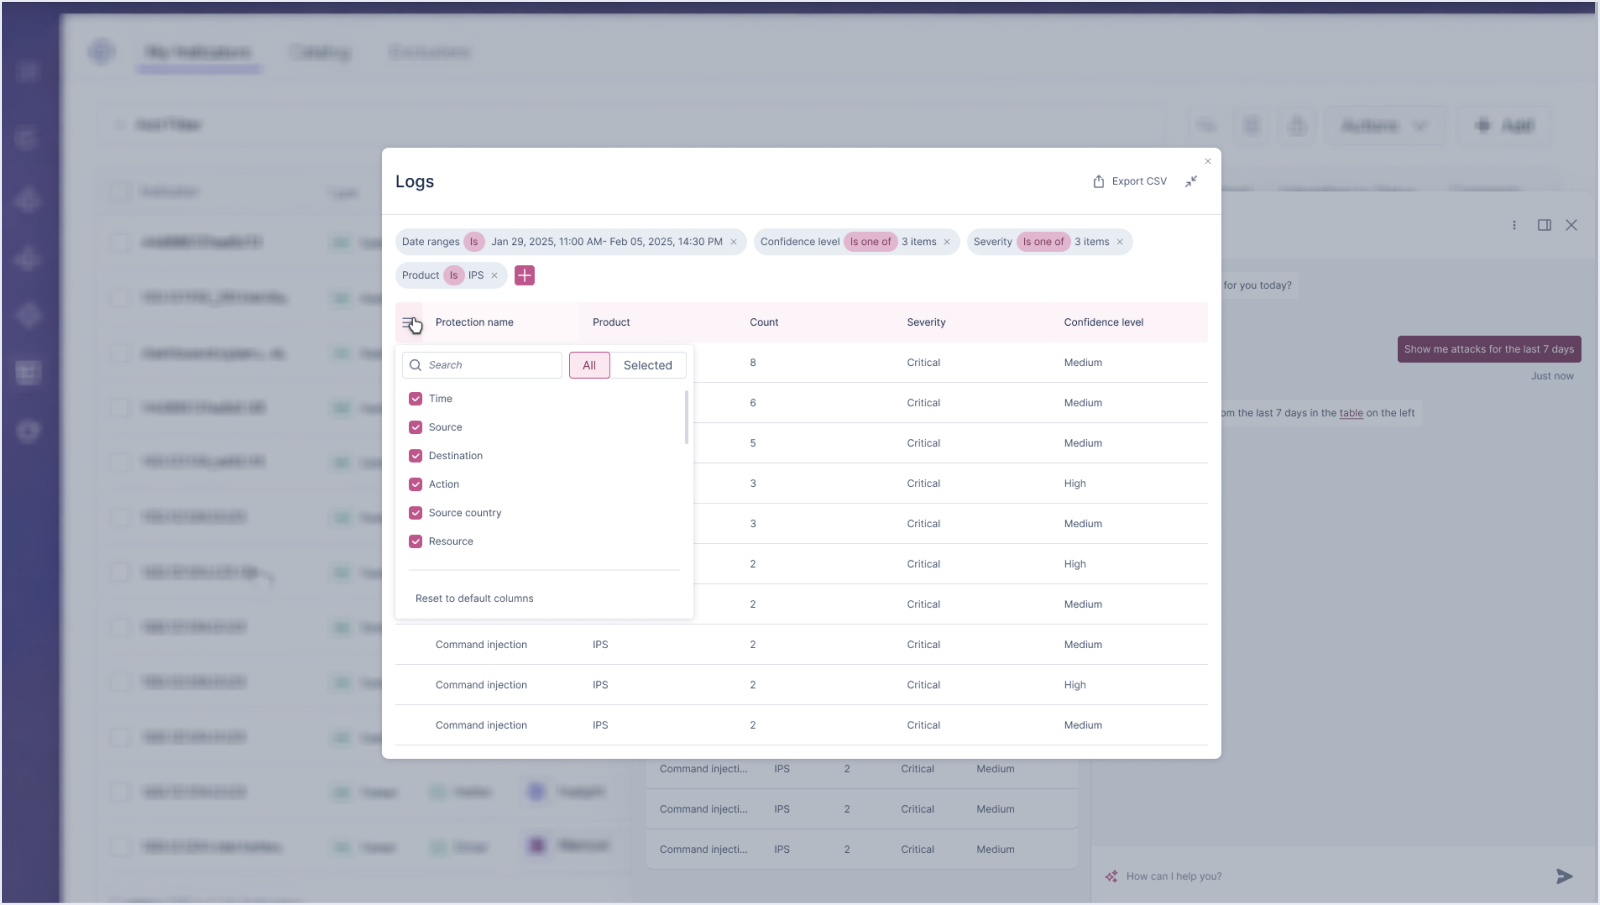
Task: Remove the Date ranges filter chip
Action: 733,242
